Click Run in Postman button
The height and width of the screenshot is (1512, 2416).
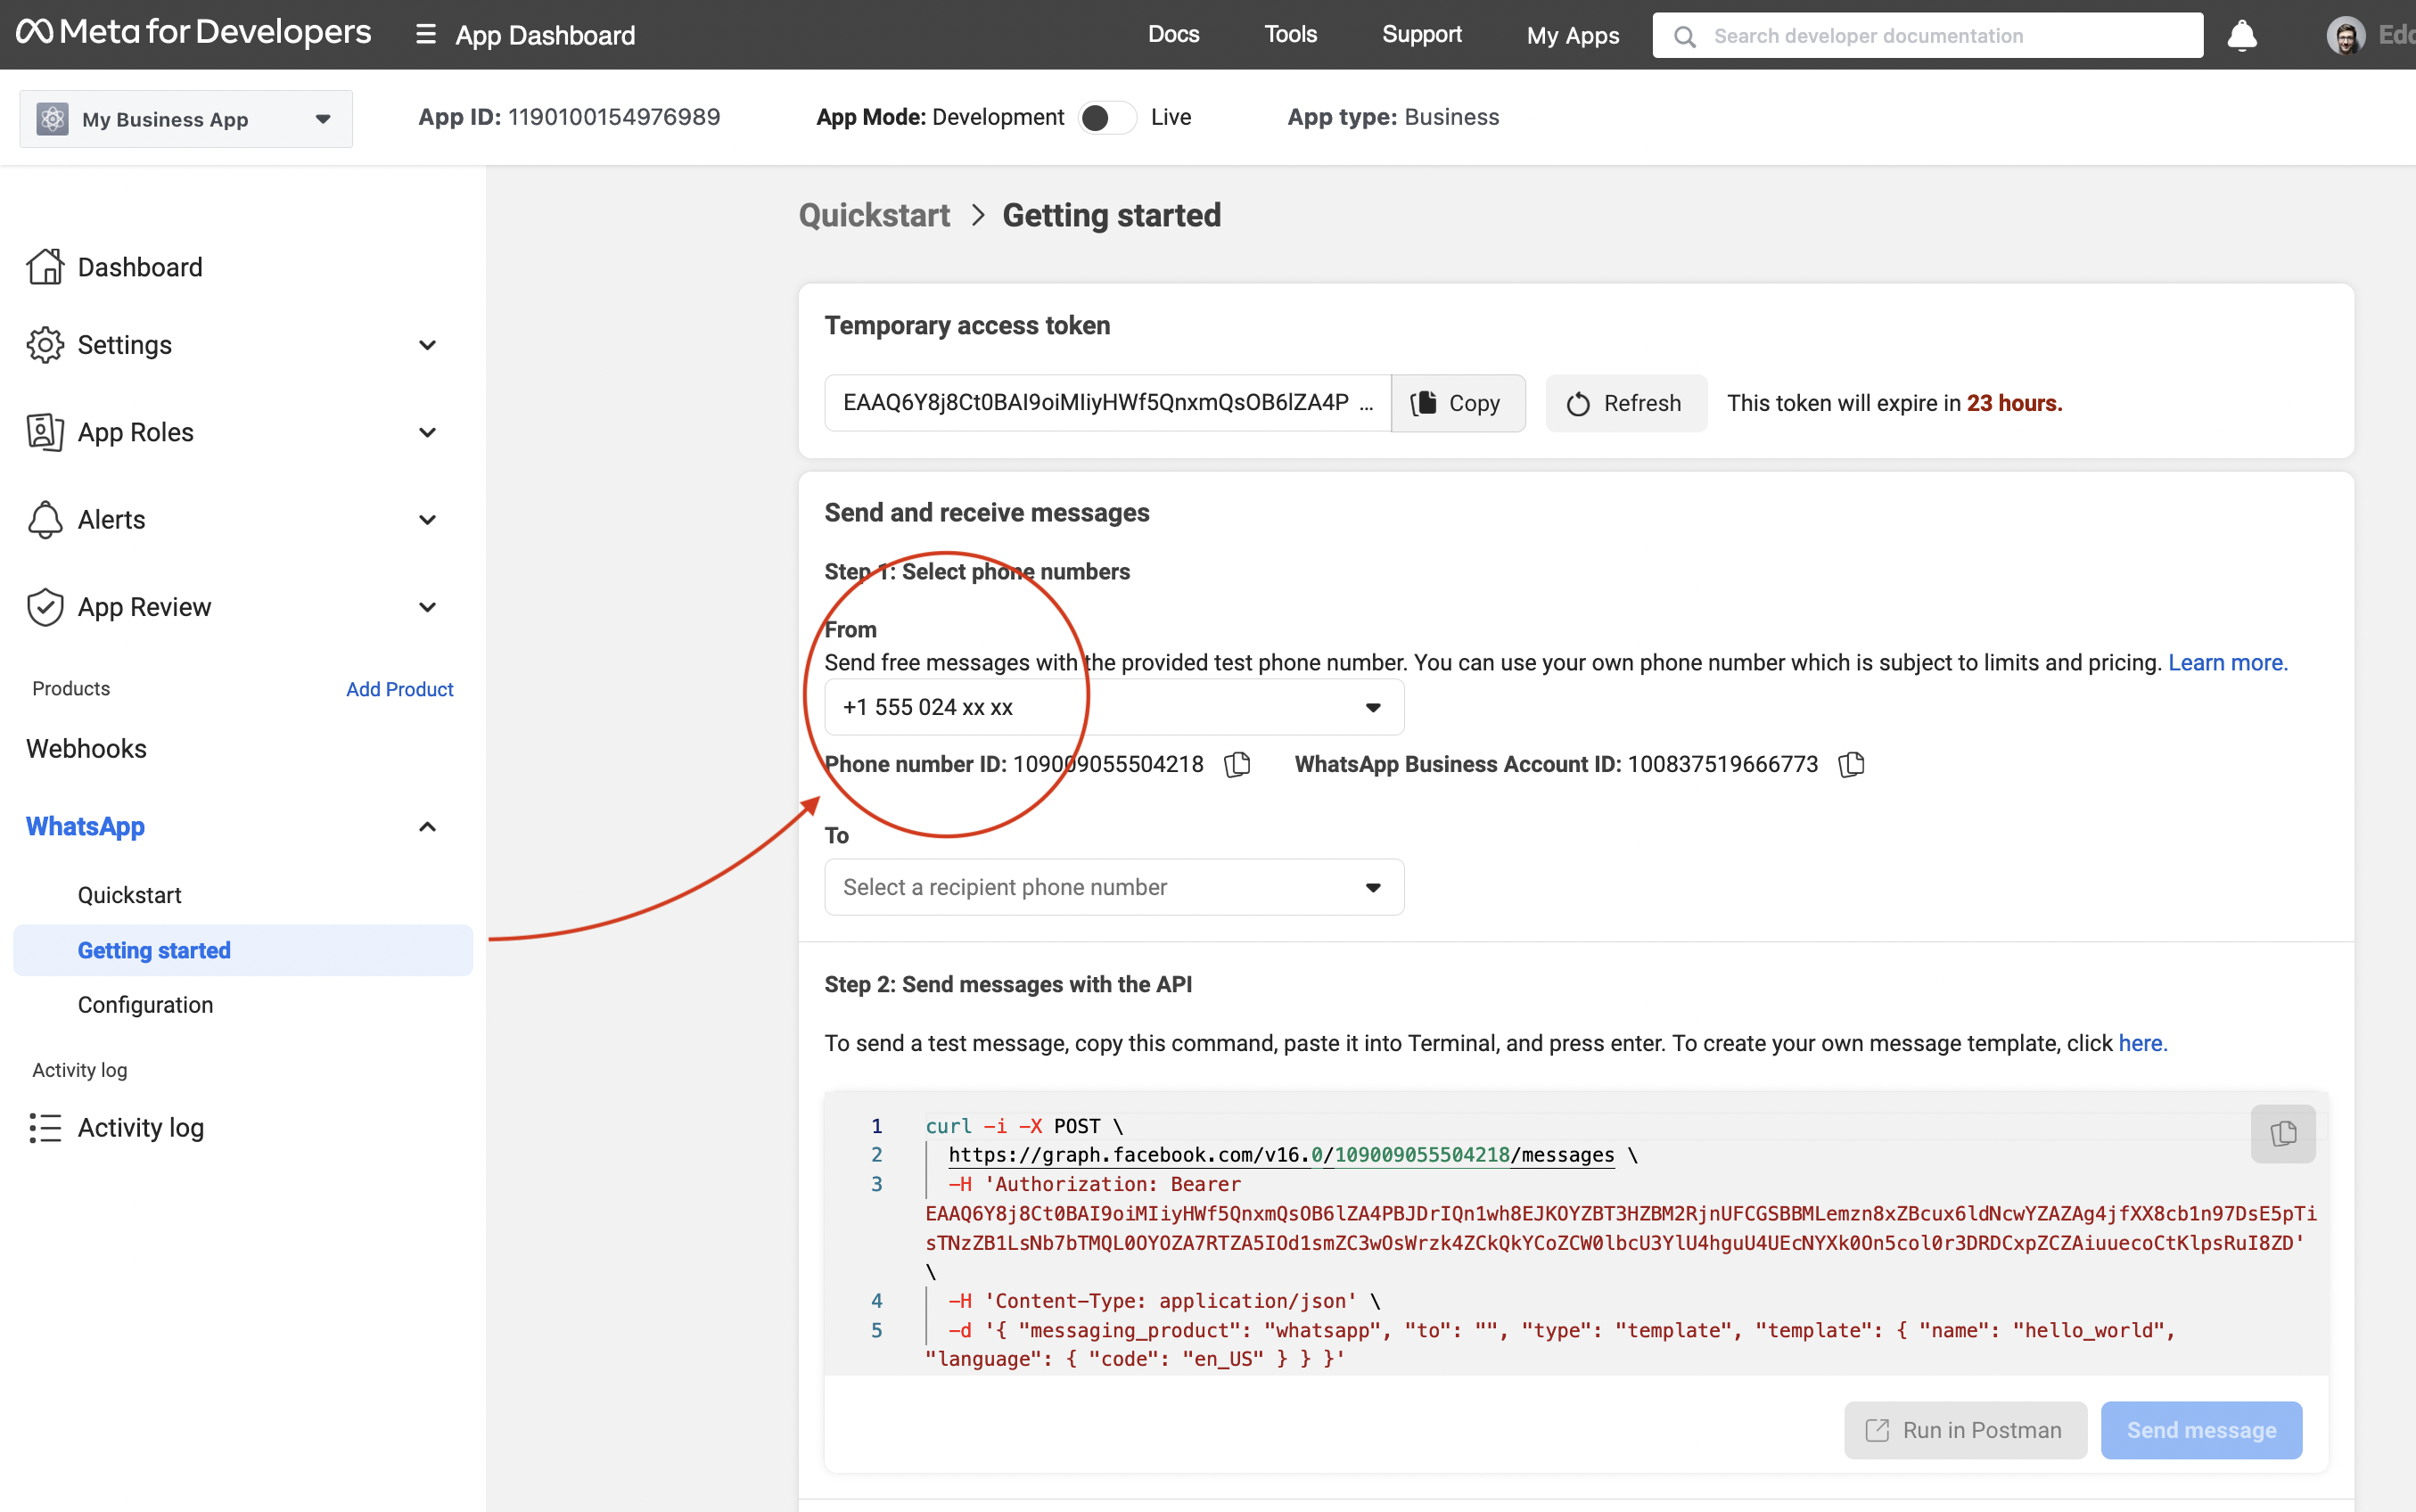pos(1965,1430)
